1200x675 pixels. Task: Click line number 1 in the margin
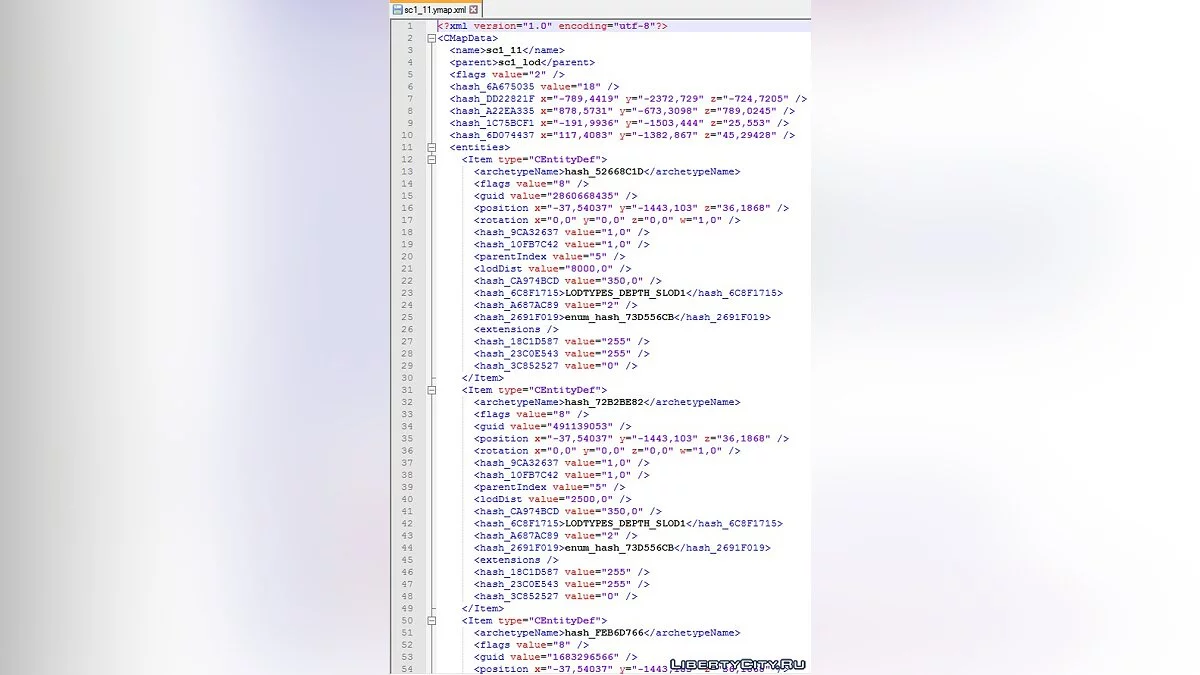(x=409, y=26)
